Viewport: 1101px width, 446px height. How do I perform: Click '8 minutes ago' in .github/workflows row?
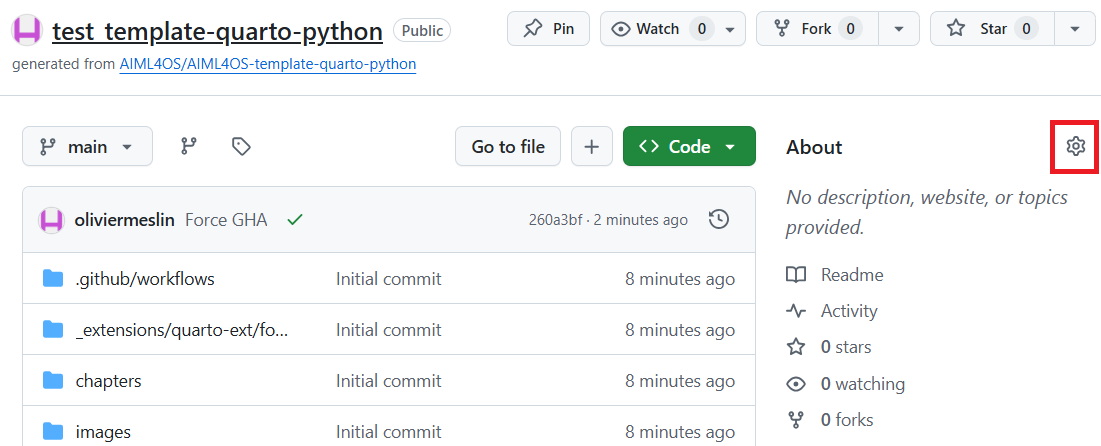680,279
